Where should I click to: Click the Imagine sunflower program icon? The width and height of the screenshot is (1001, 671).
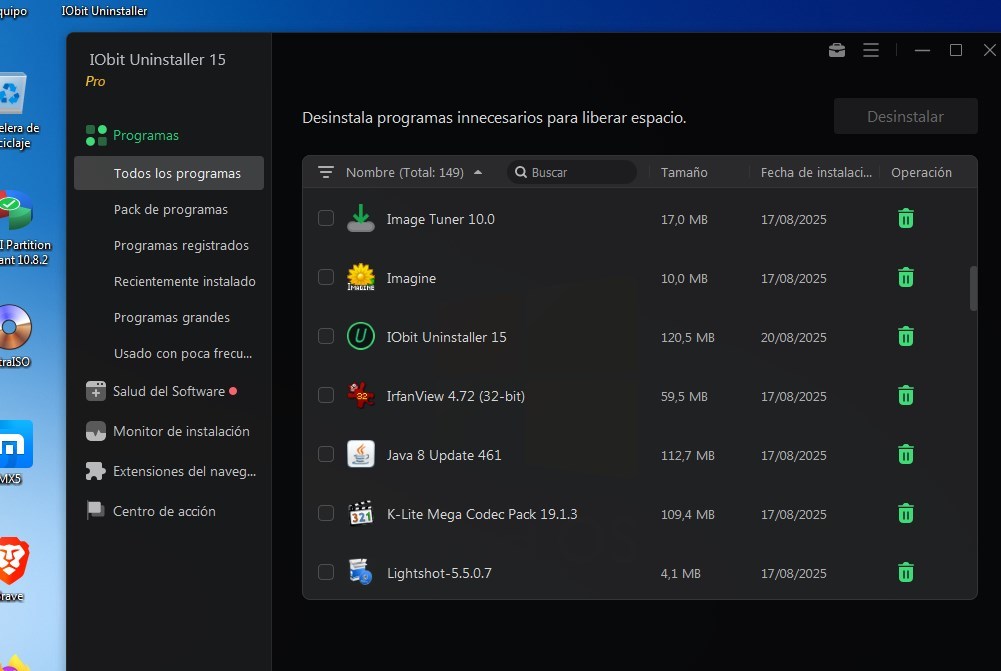pyautogui.click(x=361, y=278)
